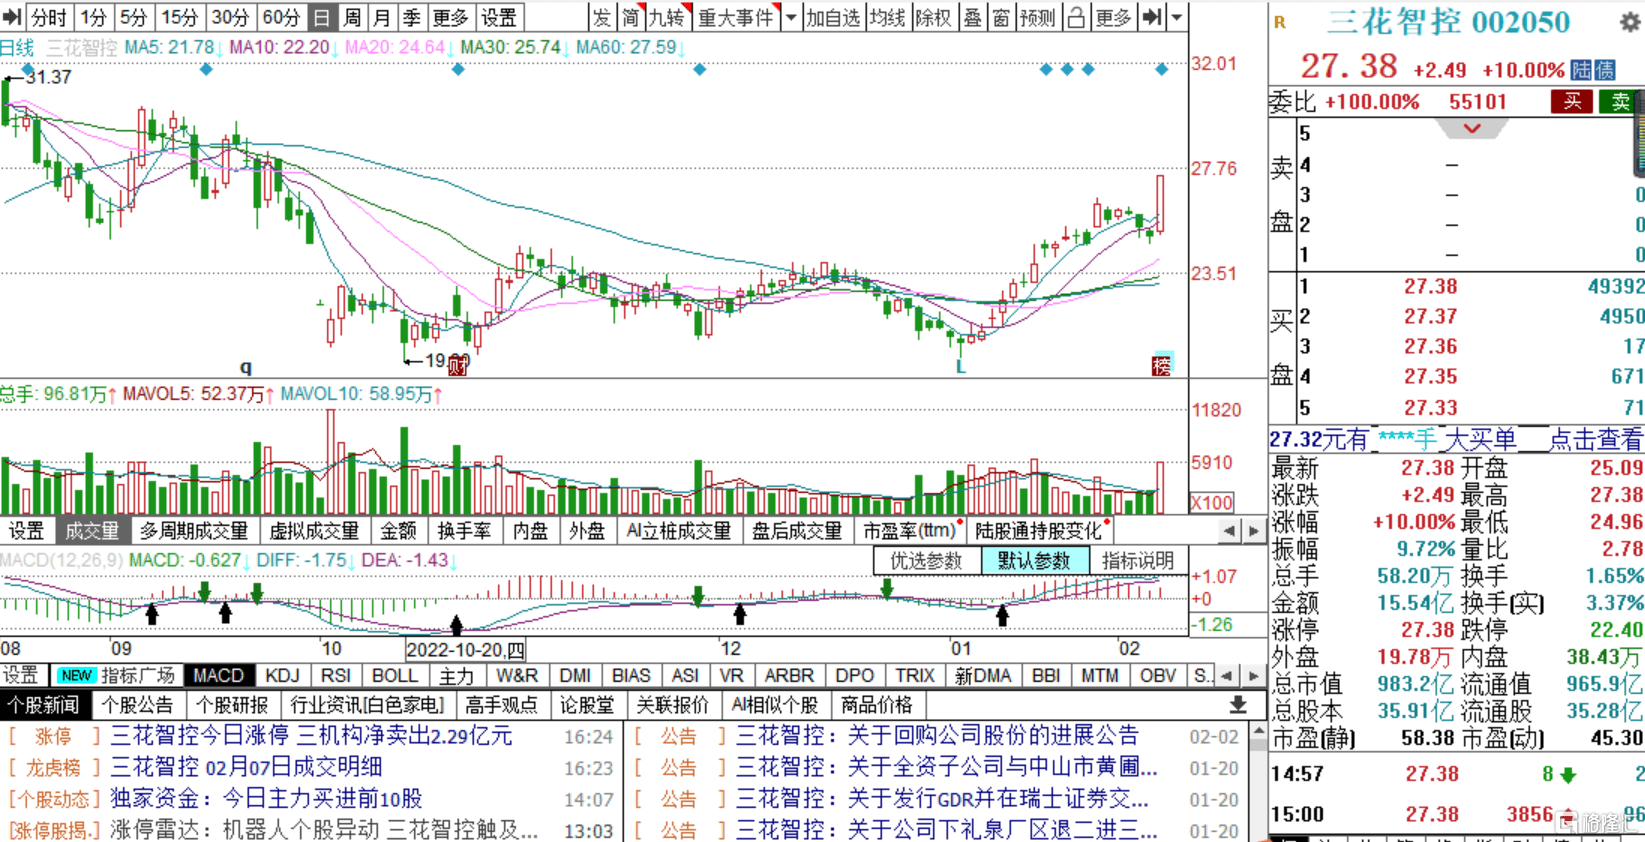
Task: Click the red 榜 marker on the candlestick chart
Action: tap(1161, 365)
